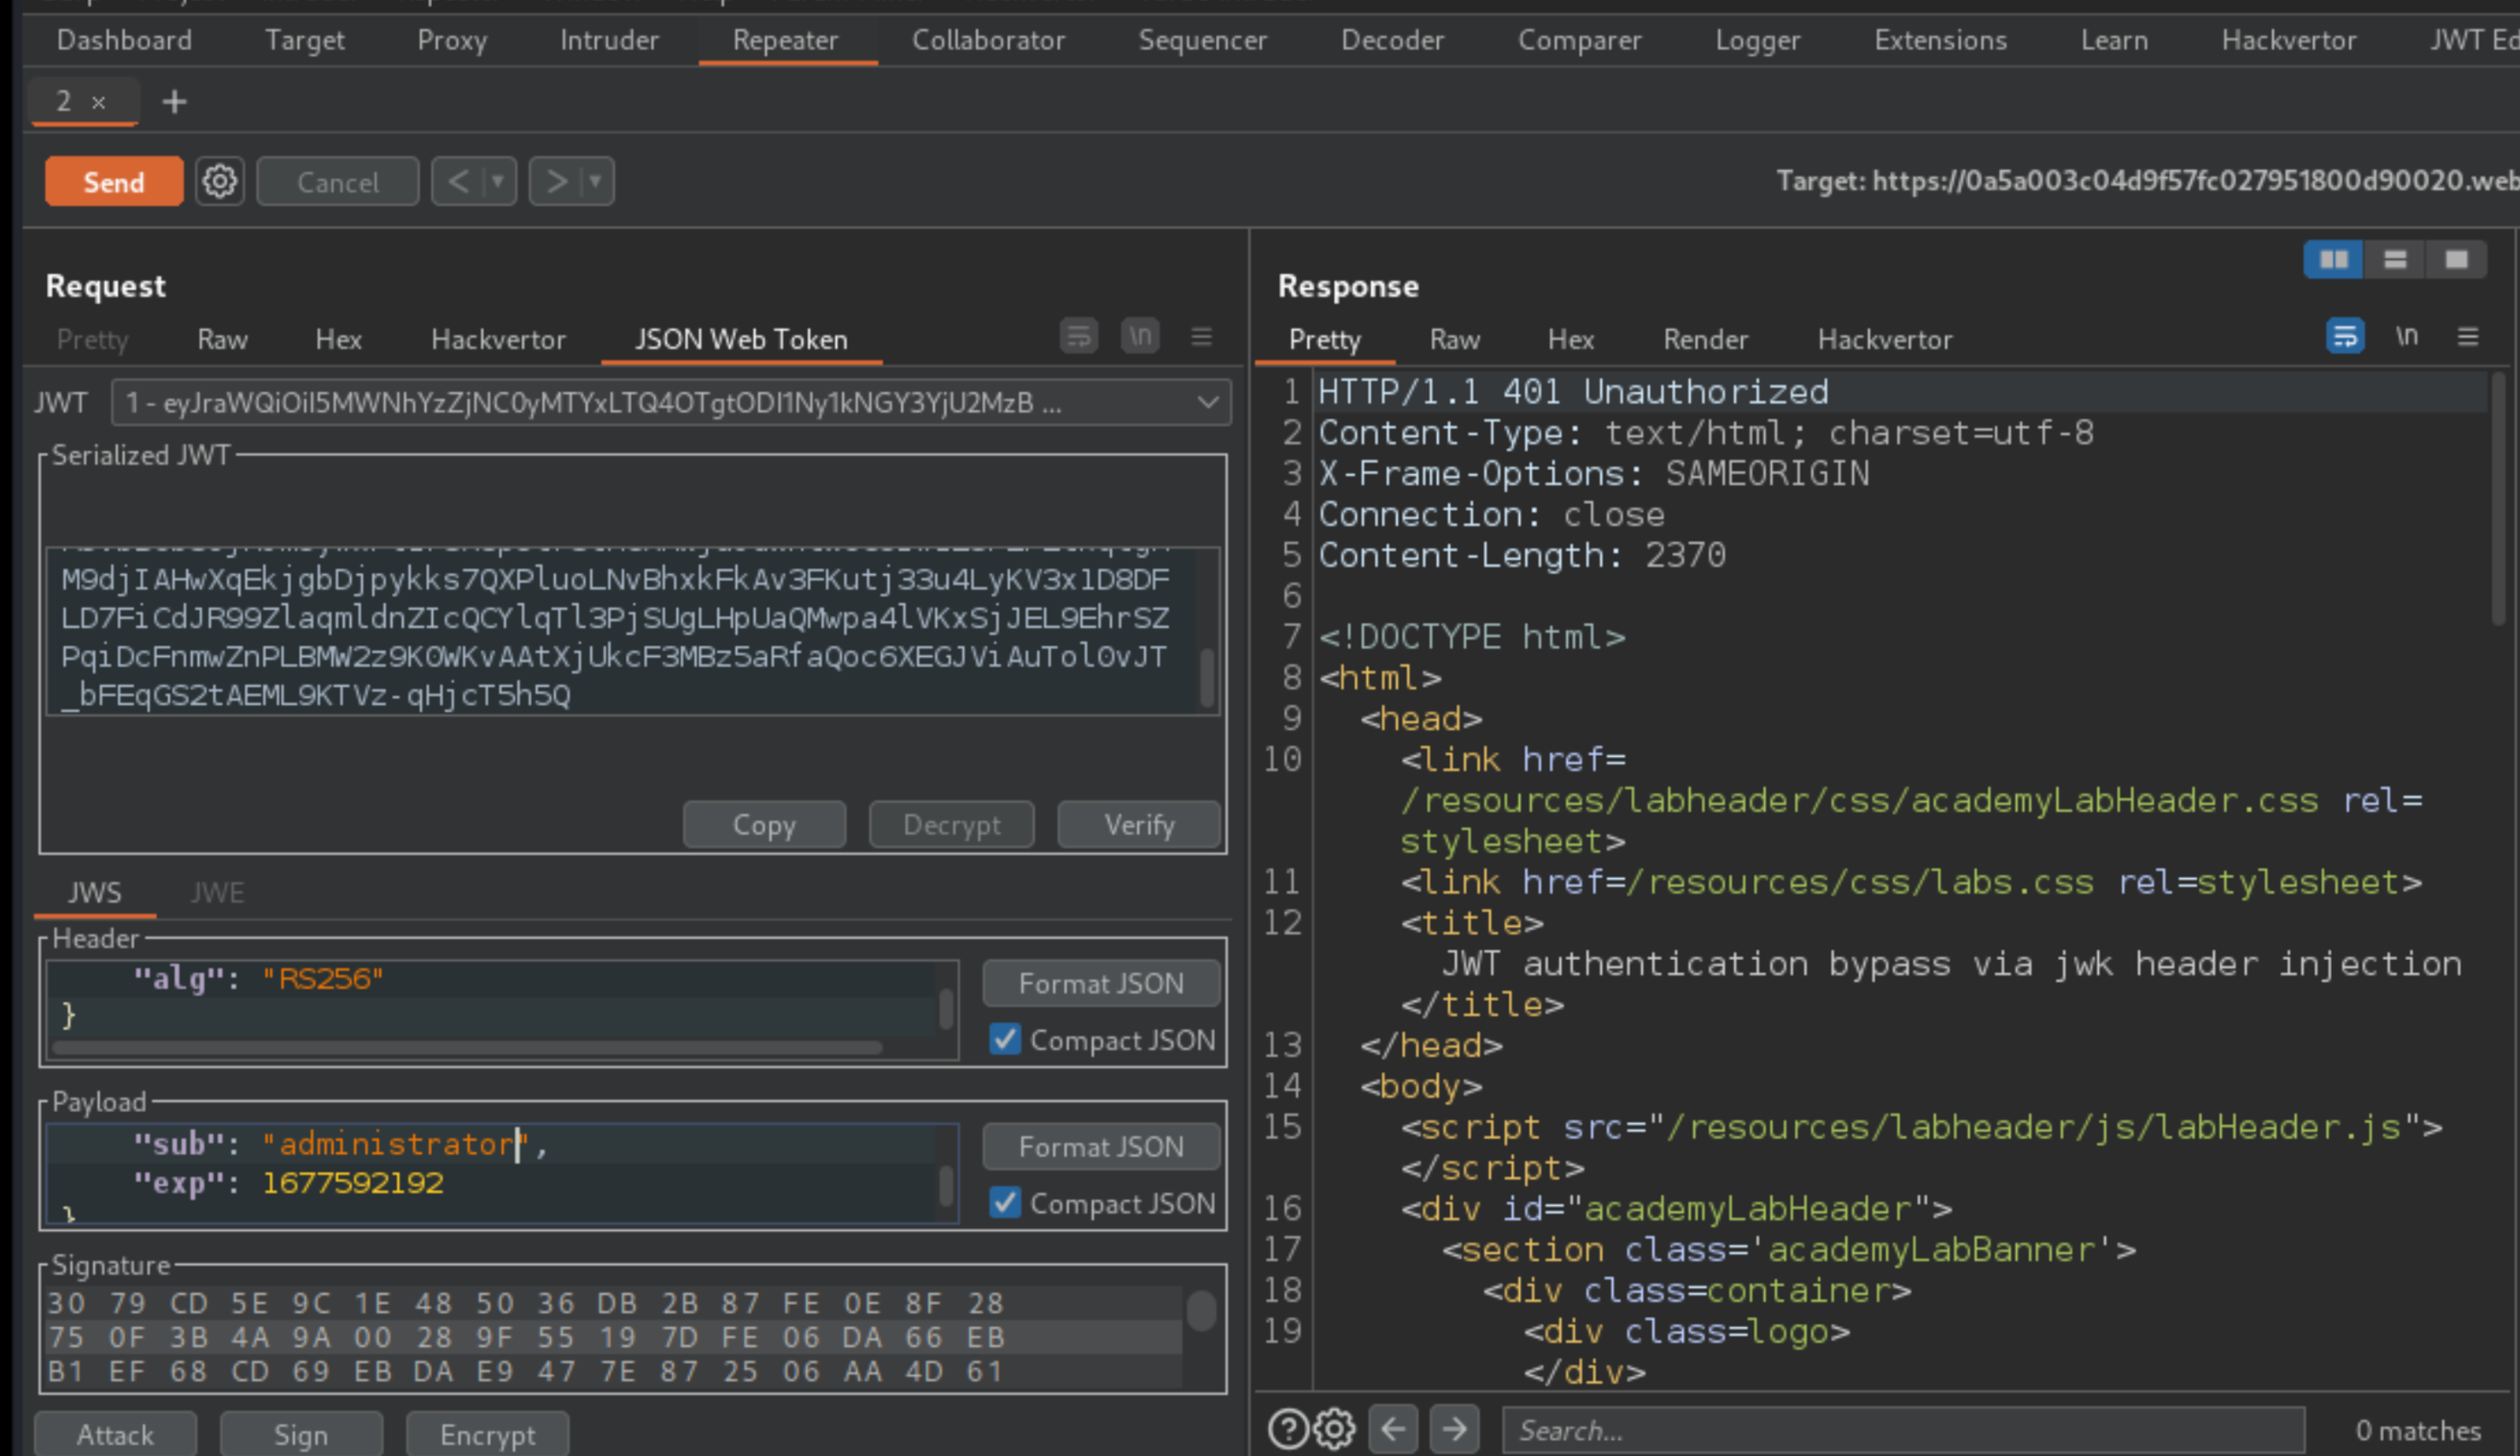This screenshot has height=1456, width=2520.
Task: Click inside response Search field
Action: click(1904, 1430)
